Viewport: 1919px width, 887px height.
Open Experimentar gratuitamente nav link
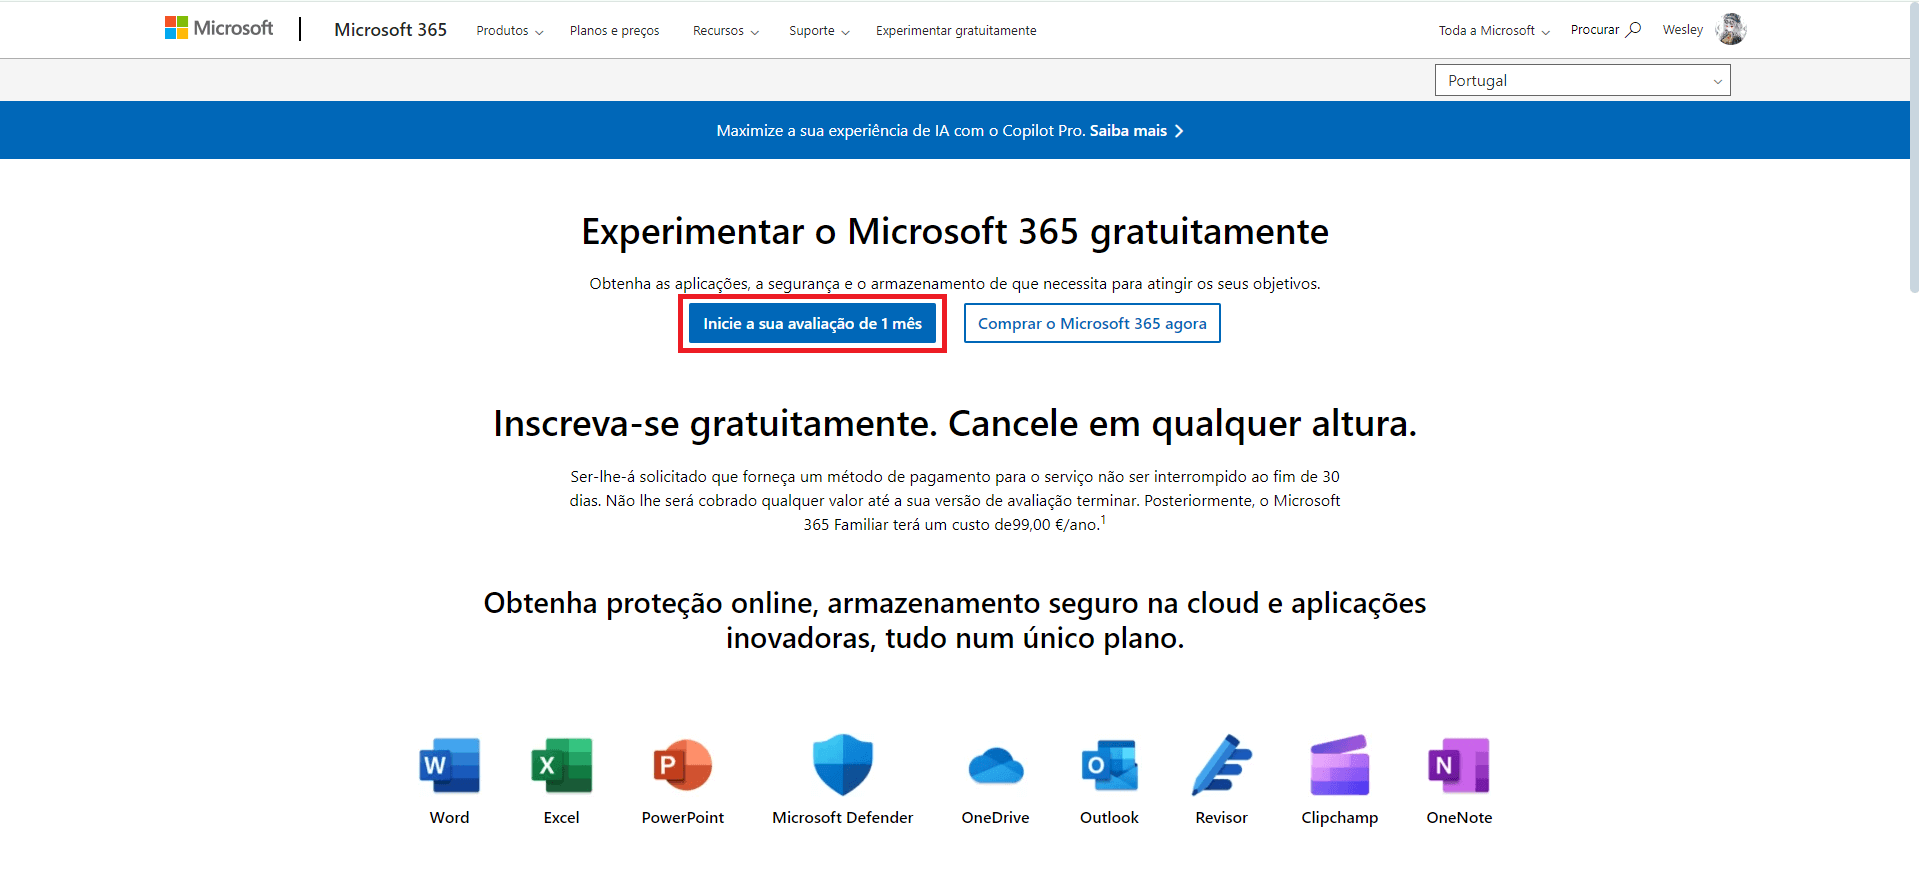click(956, 31)
